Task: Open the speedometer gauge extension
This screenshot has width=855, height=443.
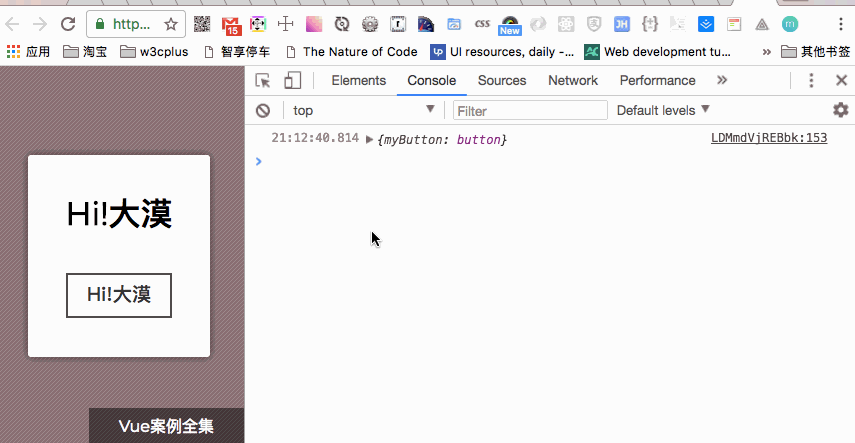Action: (x=426, y=24)
